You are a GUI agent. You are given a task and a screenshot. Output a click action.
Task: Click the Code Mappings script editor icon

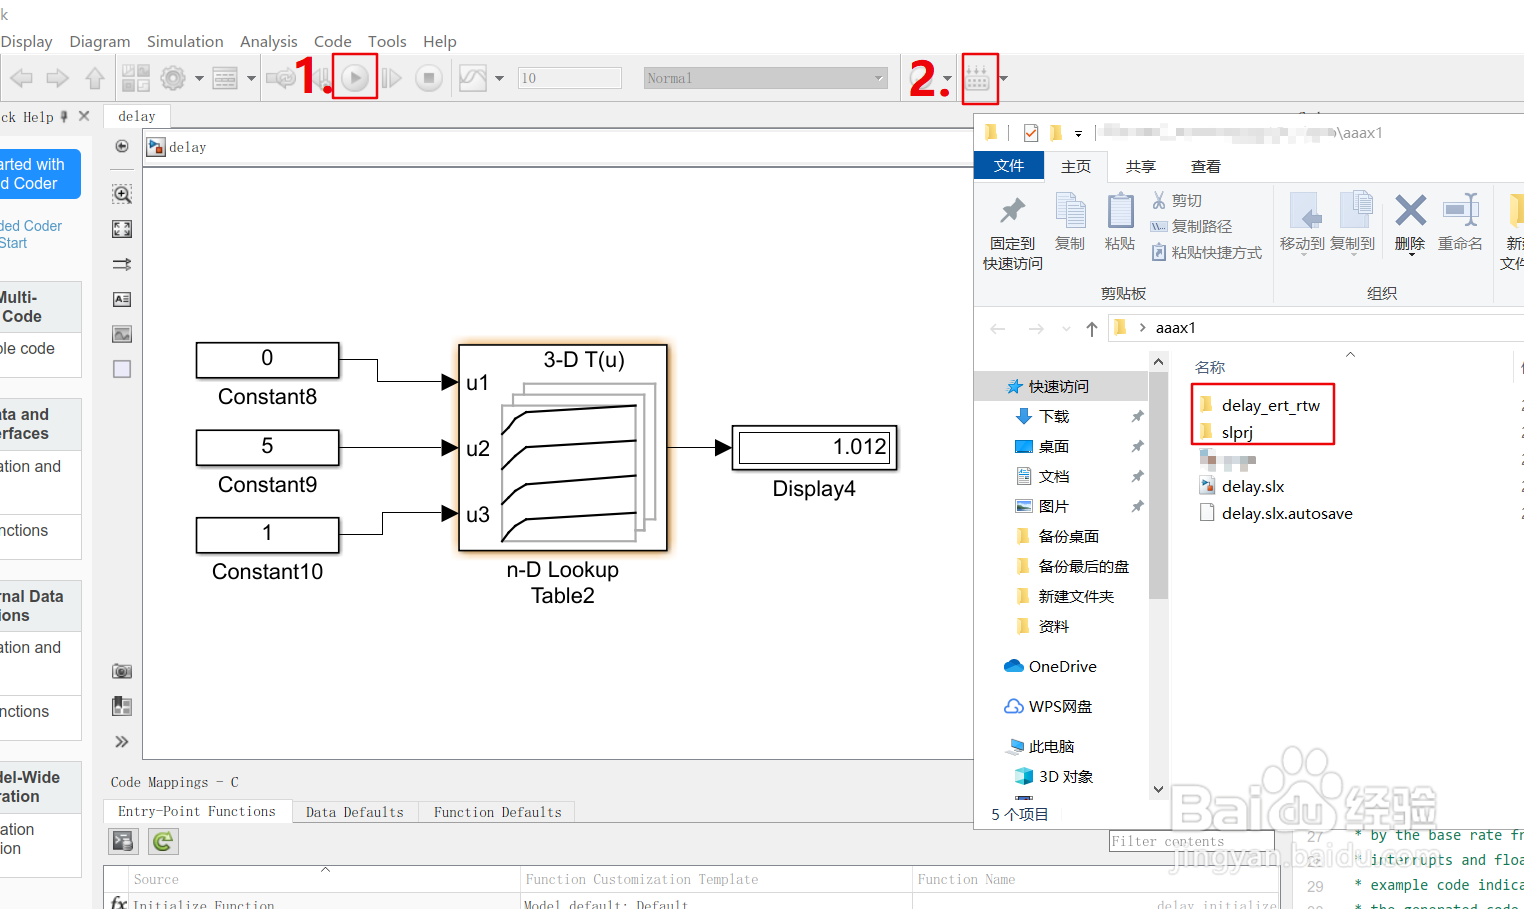(x=123, y=841)
